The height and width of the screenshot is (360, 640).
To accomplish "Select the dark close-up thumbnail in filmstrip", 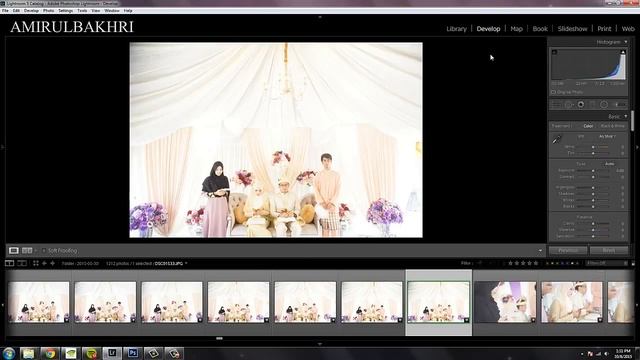I will tap(505, 302).
